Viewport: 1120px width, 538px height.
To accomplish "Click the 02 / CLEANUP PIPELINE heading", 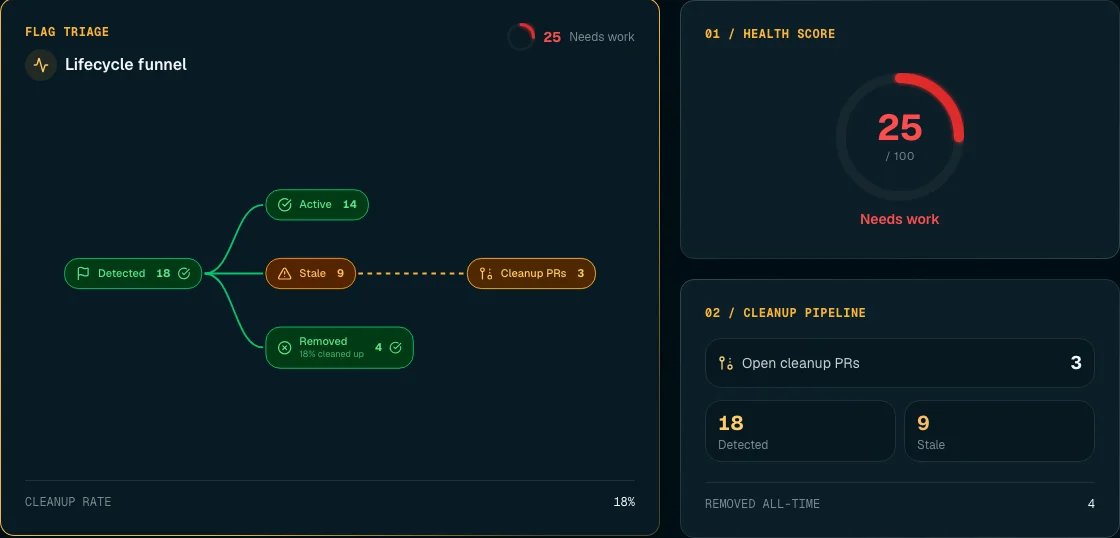I will click(x=785, y=313).
